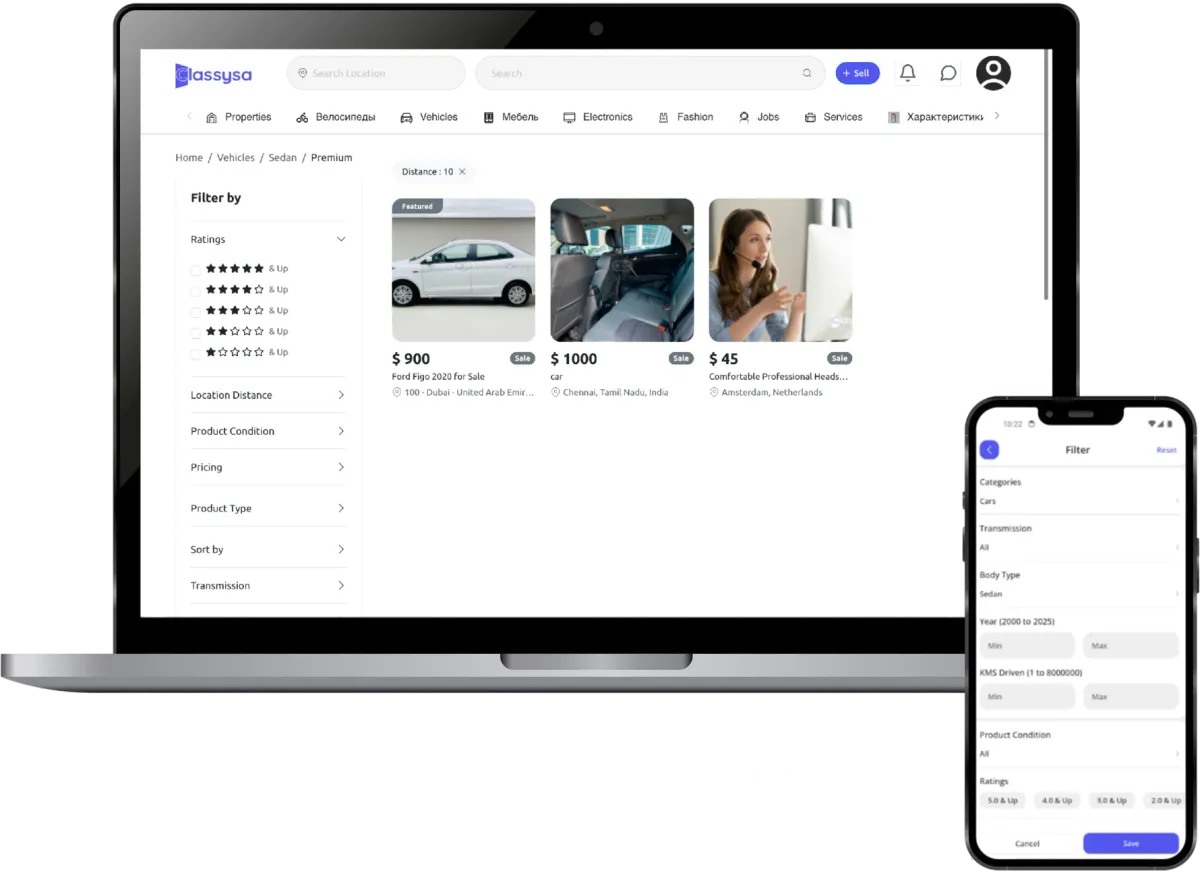
Task: Click the back arrow in phone Filter screen
Action: click(989, 450)
